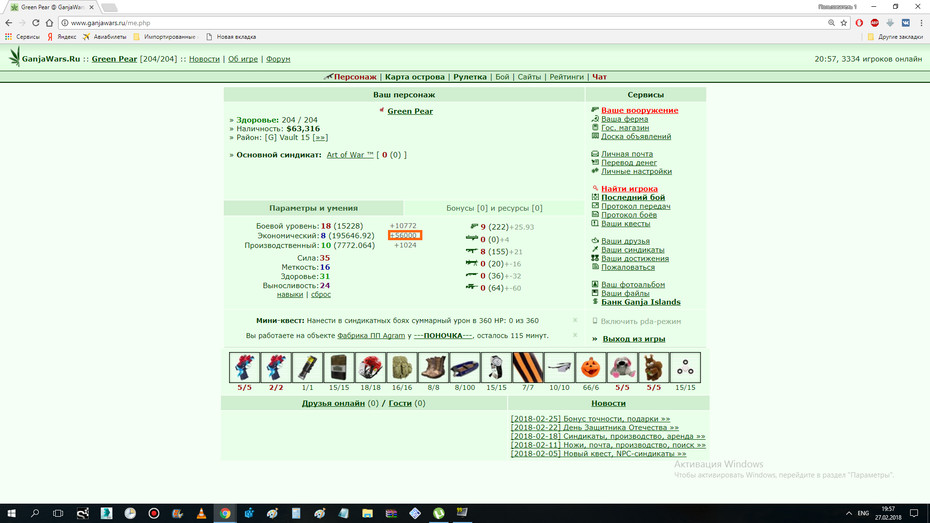Launch VLC from the taskbar
The image size is (930, 523).
coord(201,513)
